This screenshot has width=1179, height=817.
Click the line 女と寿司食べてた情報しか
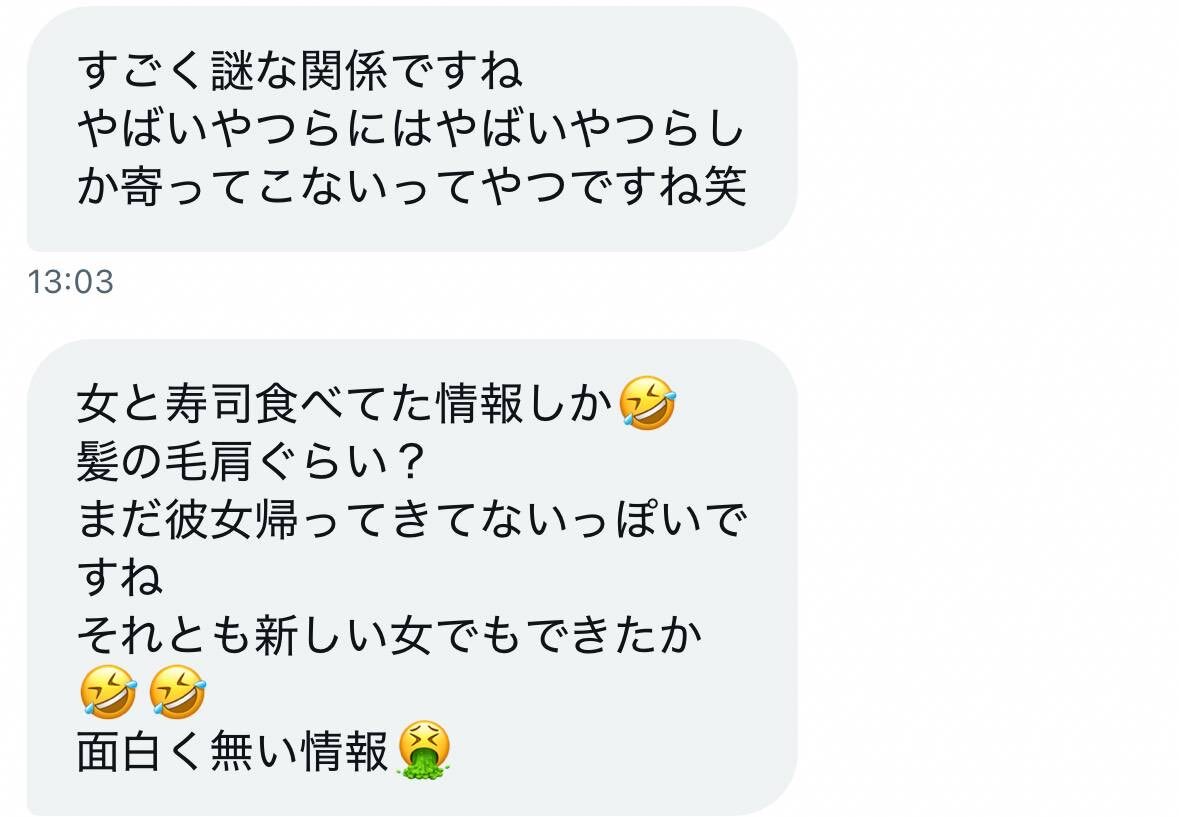click(345, 404)
